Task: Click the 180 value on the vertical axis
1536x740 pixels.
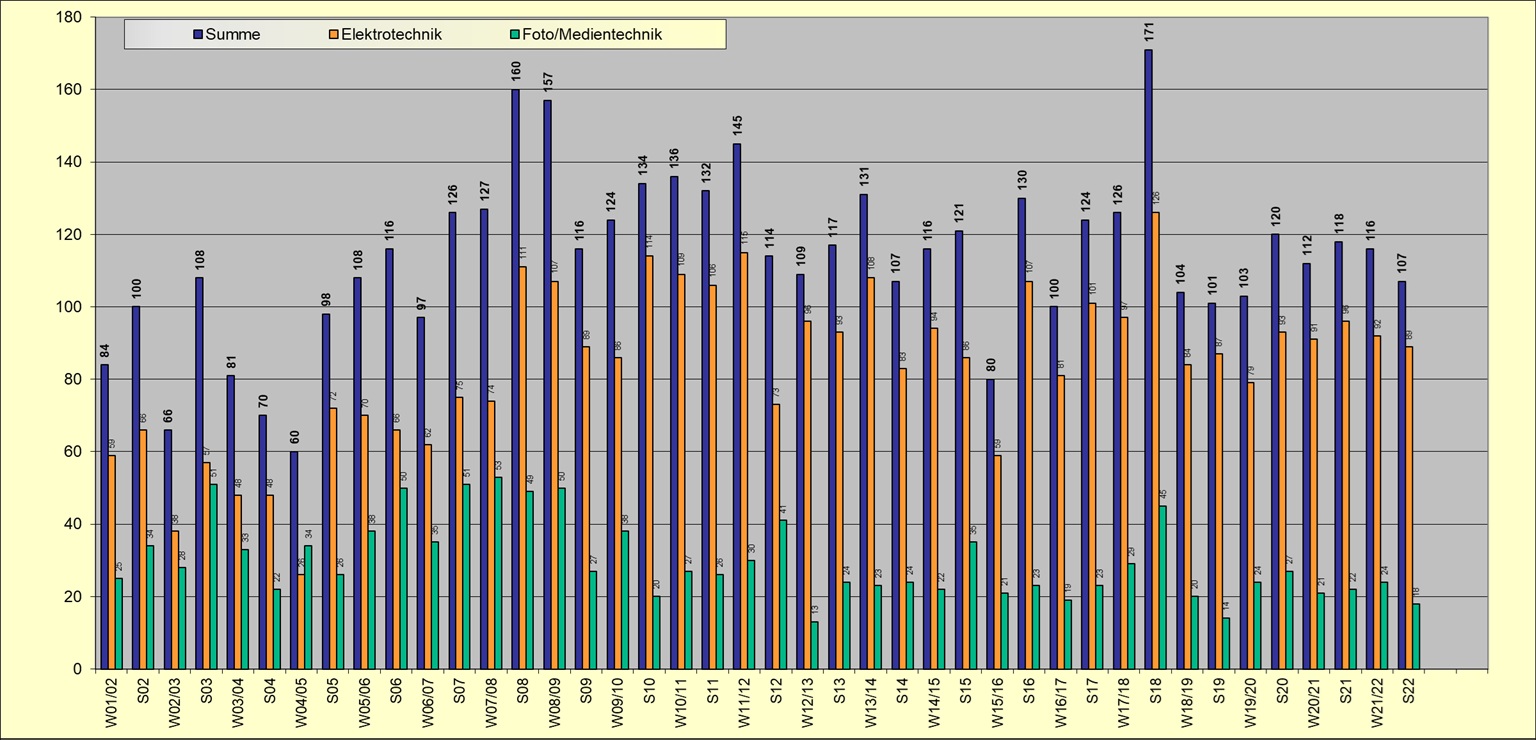Action: pyautogui.click(x=69, y=17)
